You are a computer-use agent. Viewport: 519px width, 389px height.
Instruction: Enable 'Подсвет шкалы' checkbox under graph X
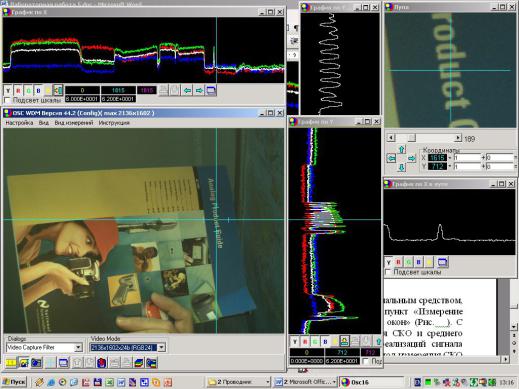(x=7, y=100)
